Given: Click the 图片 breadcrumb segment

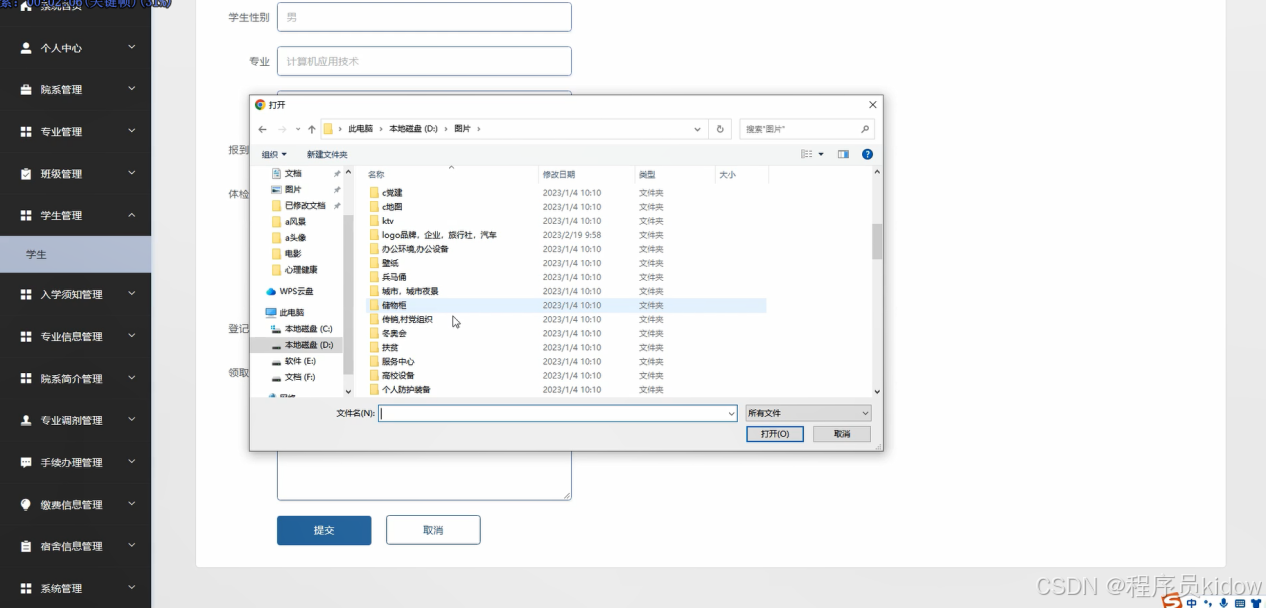Looking at the screenshot, I should click(462, 129).
